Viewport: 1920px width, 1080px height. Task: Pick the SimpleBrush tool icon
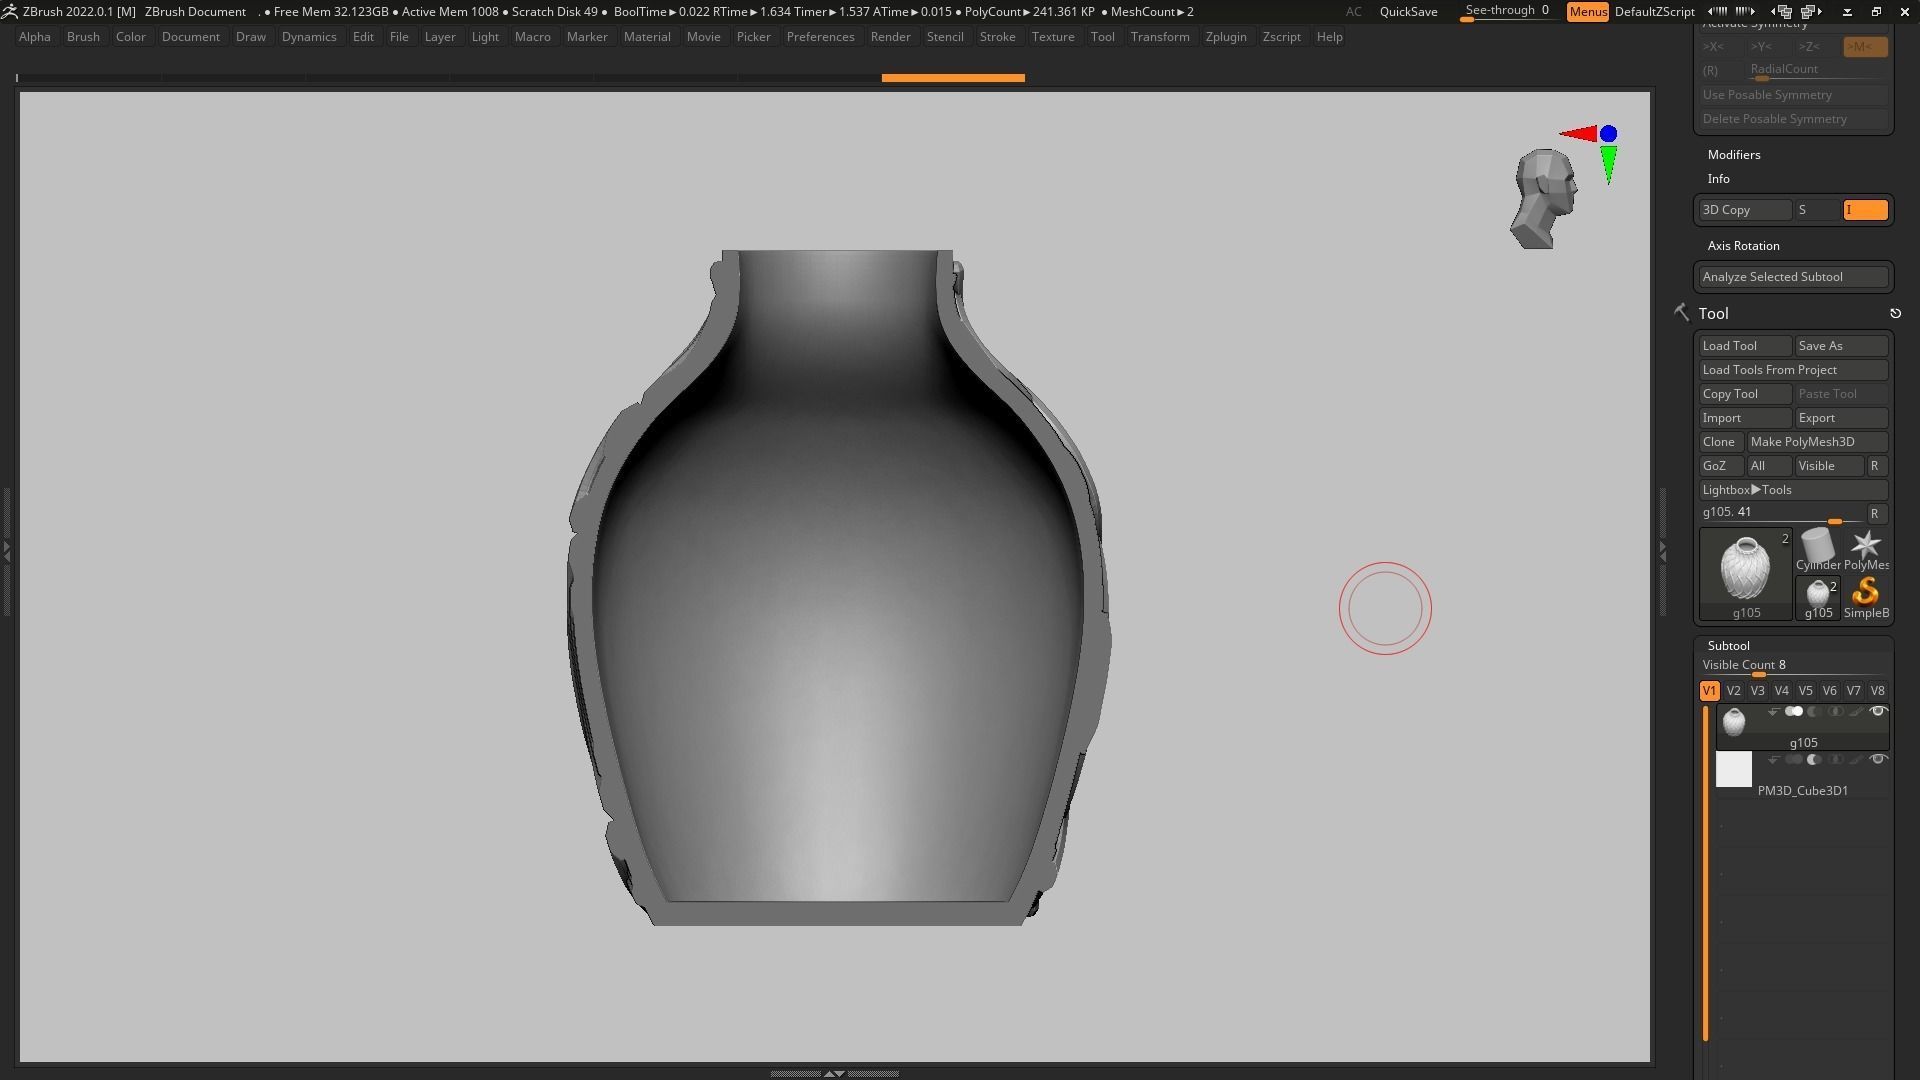pos(1866,594)
